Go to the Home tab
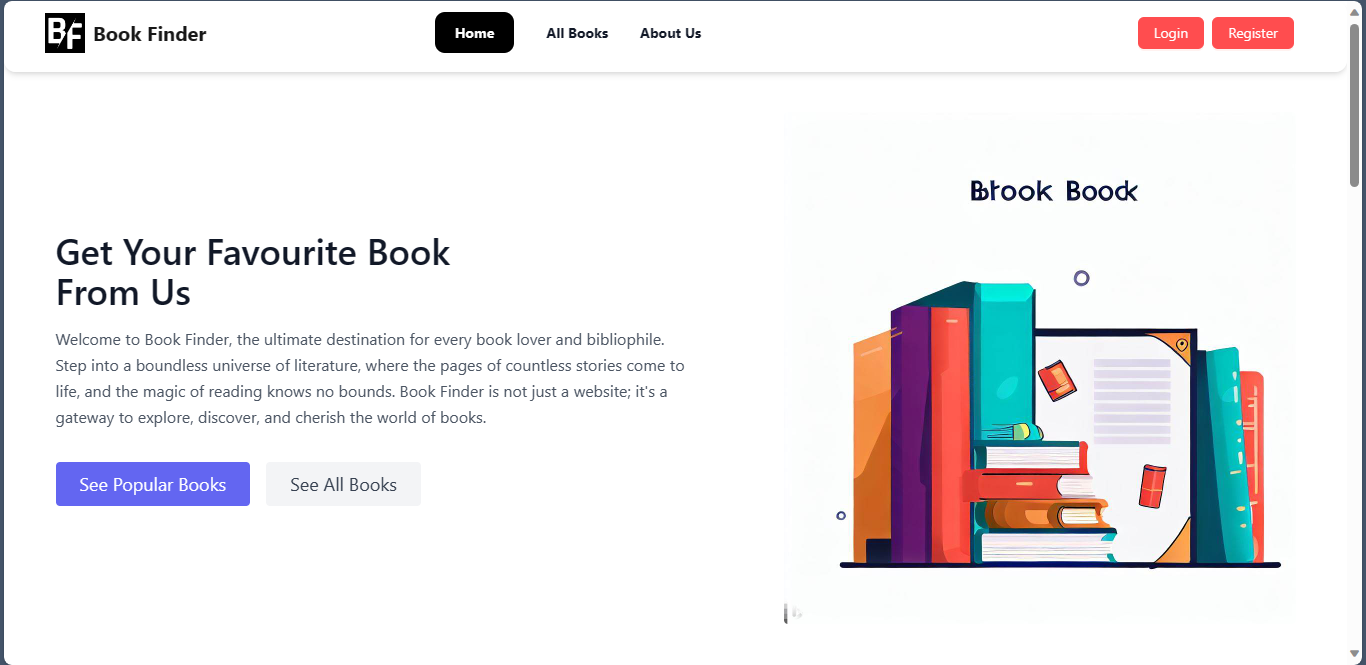This screenshot has width=1366, height=665. (x=474, y=33)
